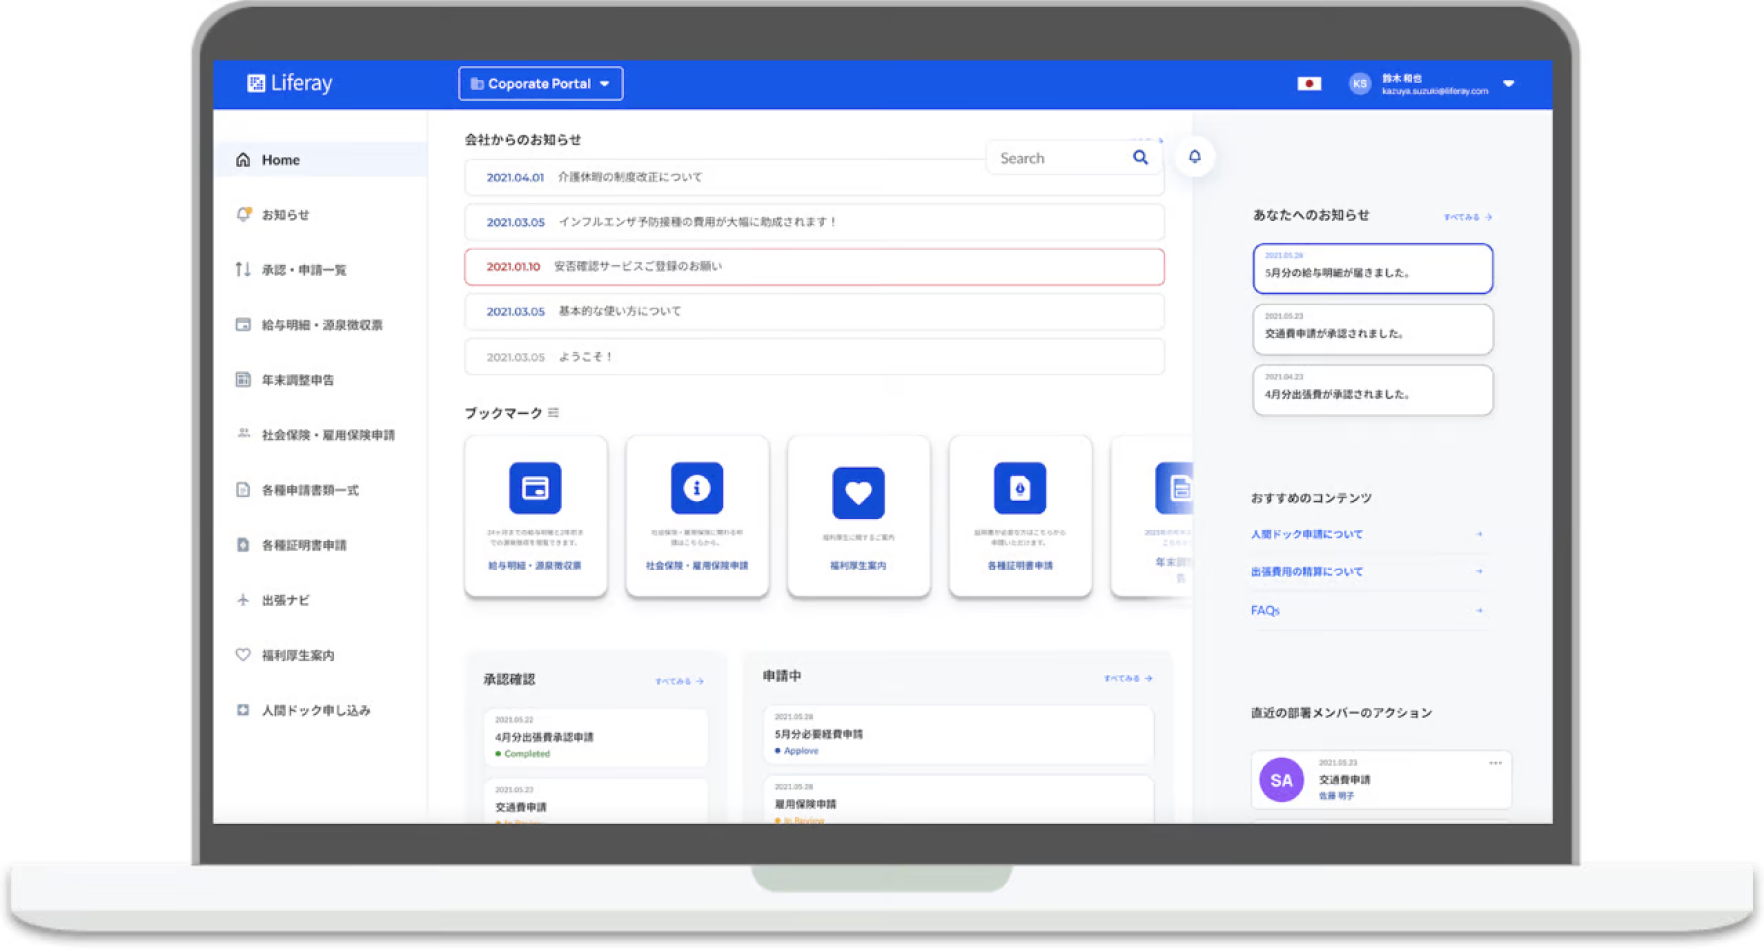Open the 給与明細・源泉徴収票 bookmark card icon
This screenshot has width=1764, height=951.
(536, 489)
